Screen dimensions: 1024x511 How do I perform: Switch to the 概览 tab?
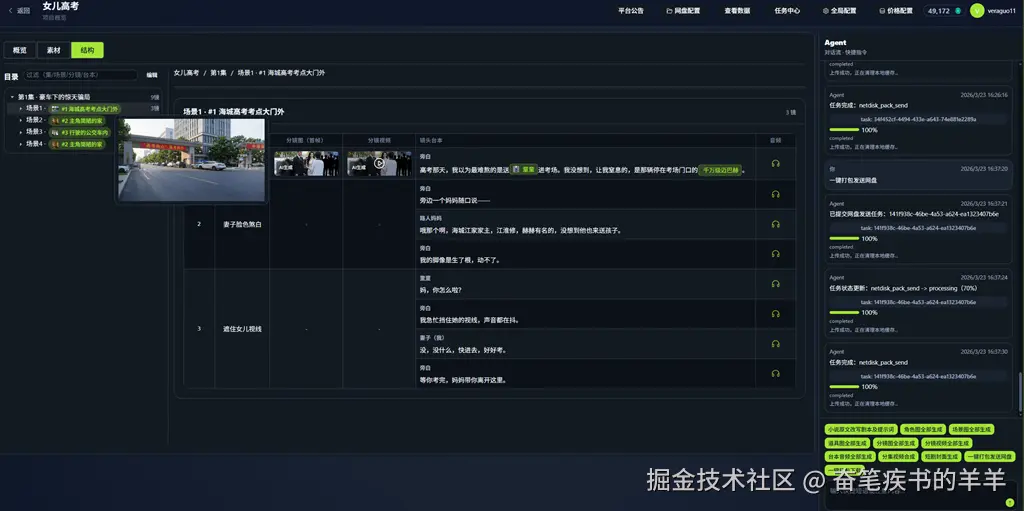tap(20, 50)
